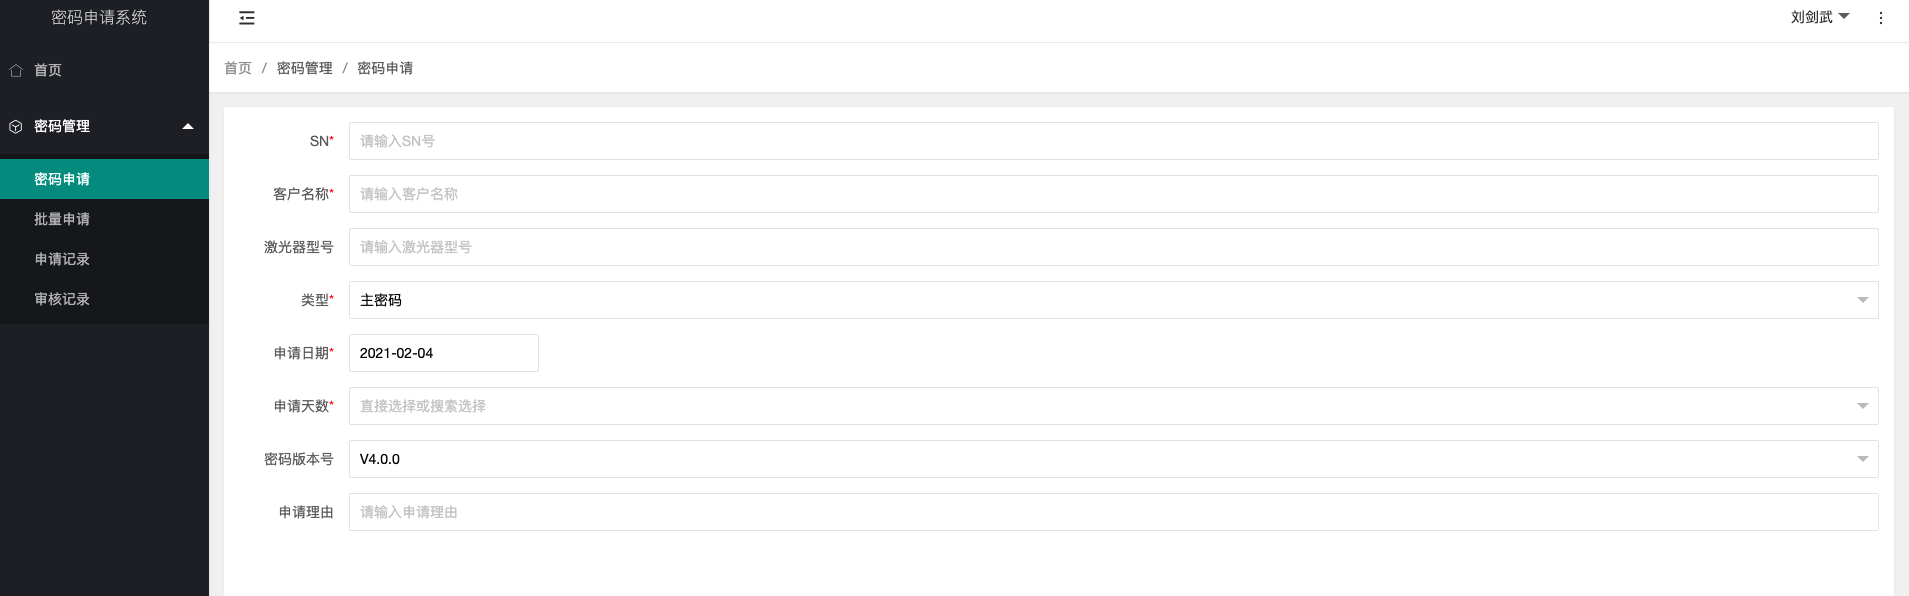Screen dimensions: 1909x596
Task: Click the 密码管理 breadcrumb link
Action: [304, 68]
